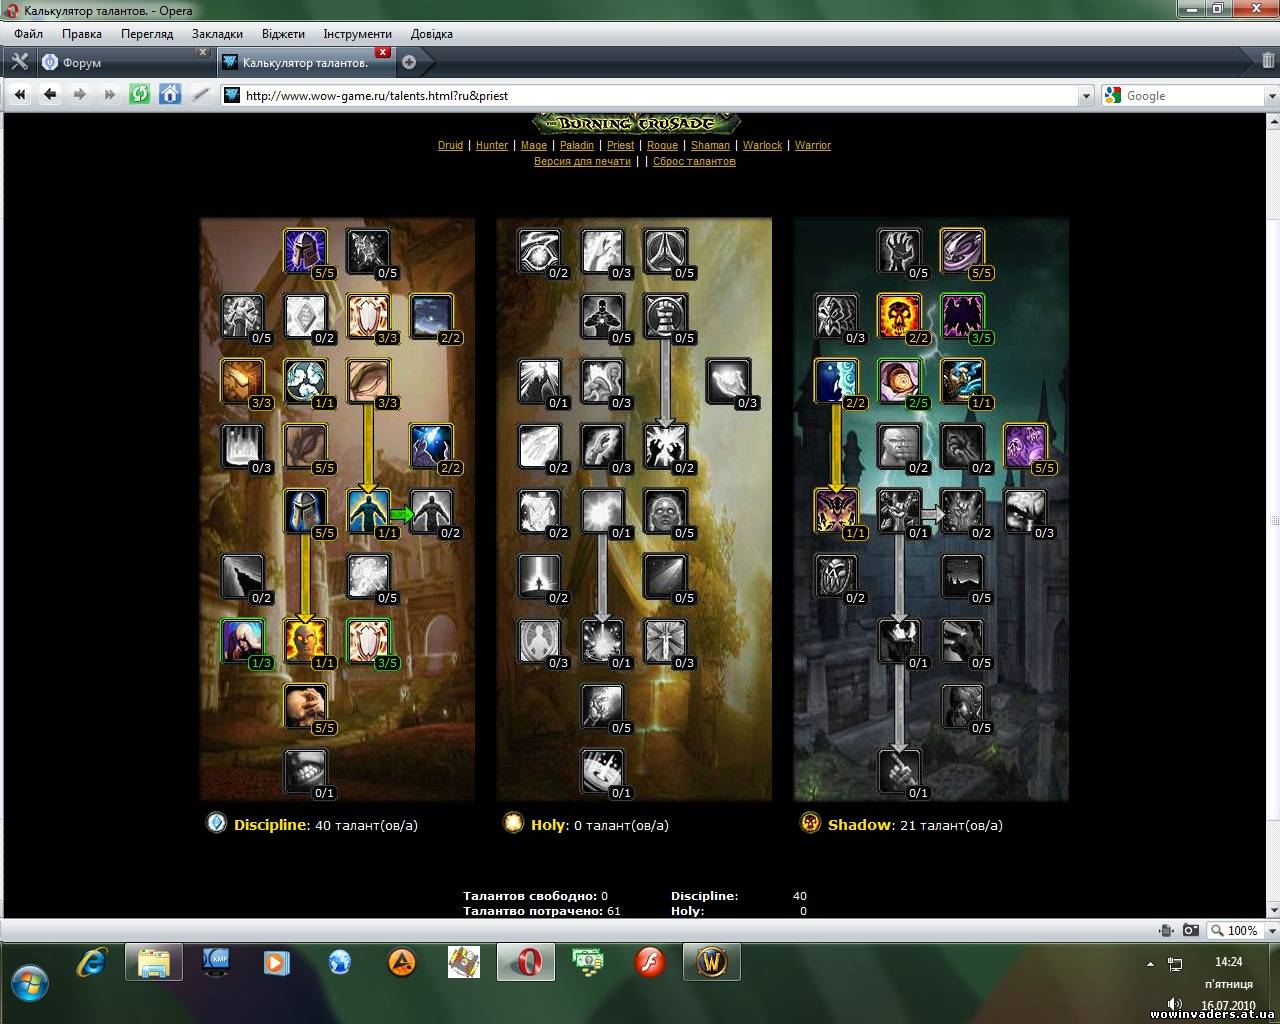Open Internet Explorer from the taskbar
Viewport: 1280px width, 1024px height.
click(x=92, y=962)
